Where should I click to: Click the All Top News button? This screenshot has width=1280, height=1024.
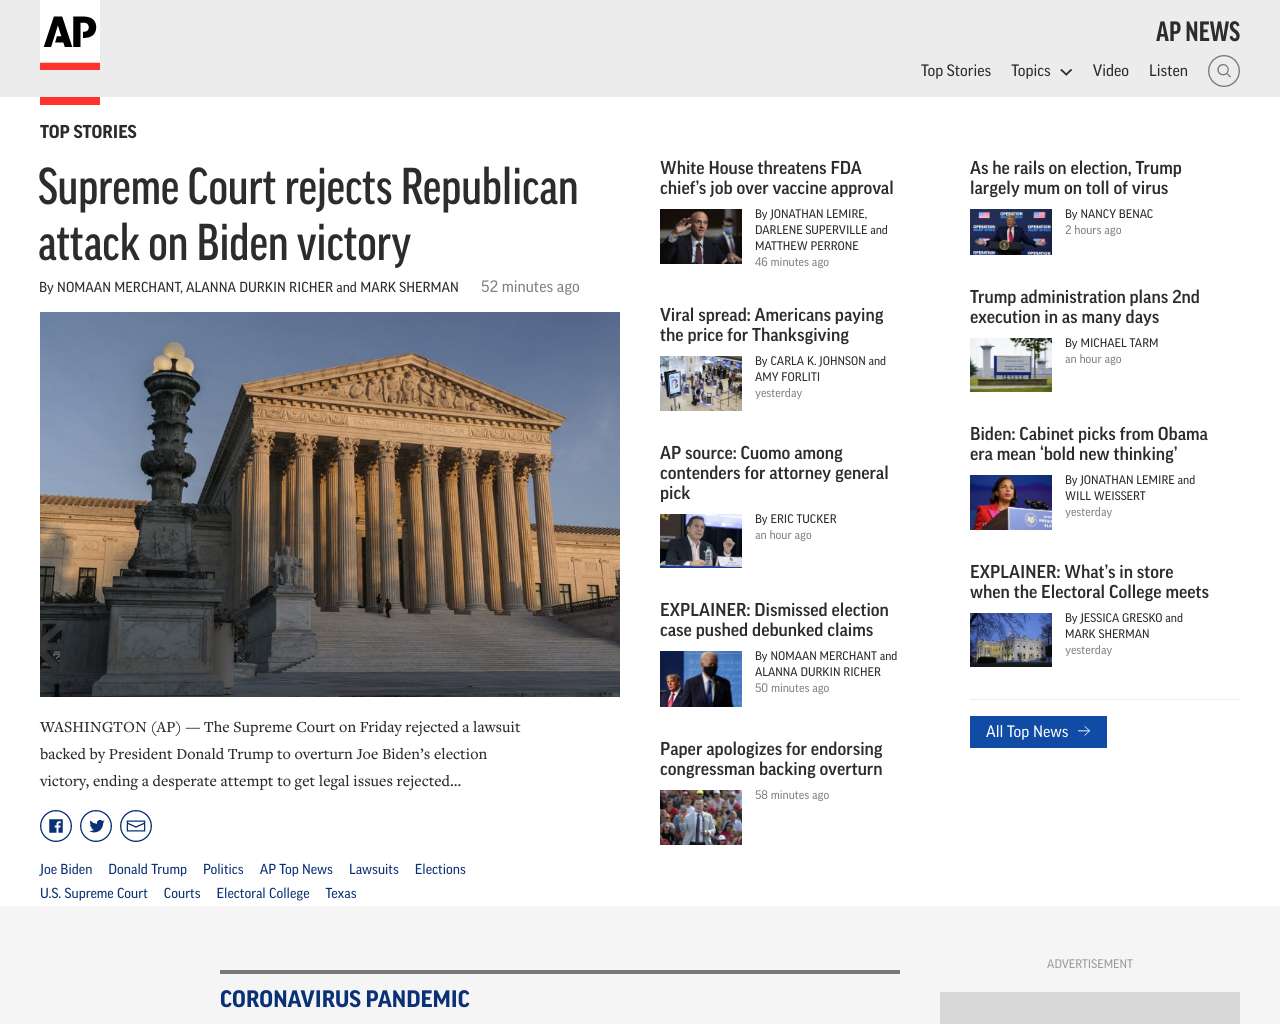1038,732
